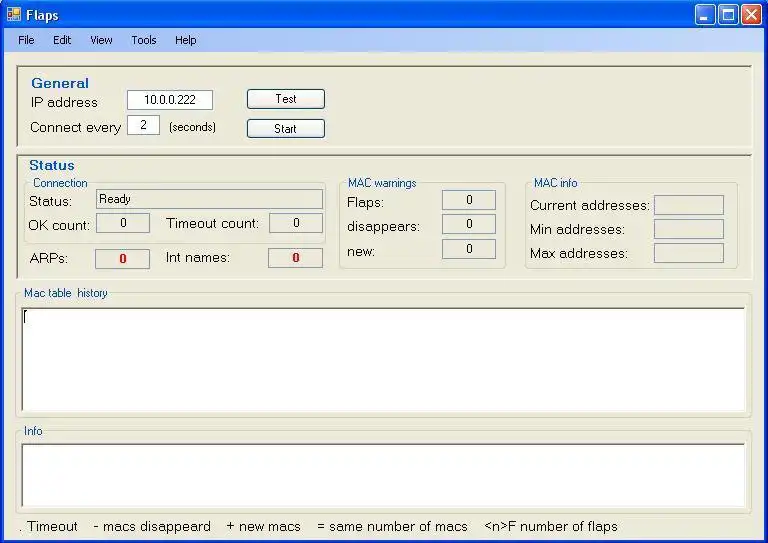Click the 'ARPs:' label
The height and width of the screenshot is (543, 768).
(49, 259)
